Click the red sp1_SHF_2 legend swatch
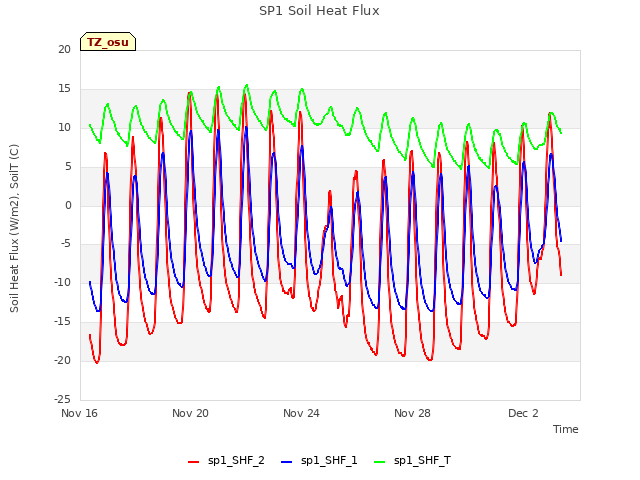The height and width of the screenshot is (480, 640). click(x=193, y=462)
